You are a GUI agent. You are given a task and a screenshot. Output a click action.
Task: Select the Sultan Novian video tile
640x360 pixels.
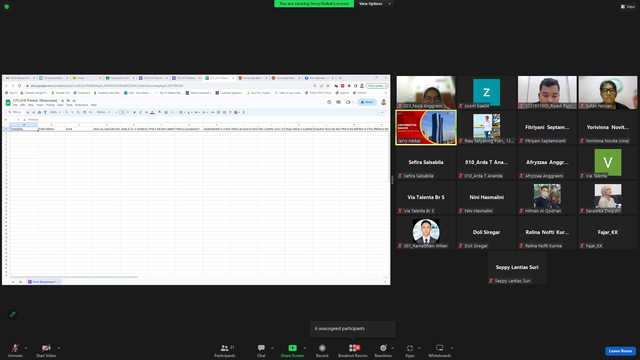(x=608, y=93)
